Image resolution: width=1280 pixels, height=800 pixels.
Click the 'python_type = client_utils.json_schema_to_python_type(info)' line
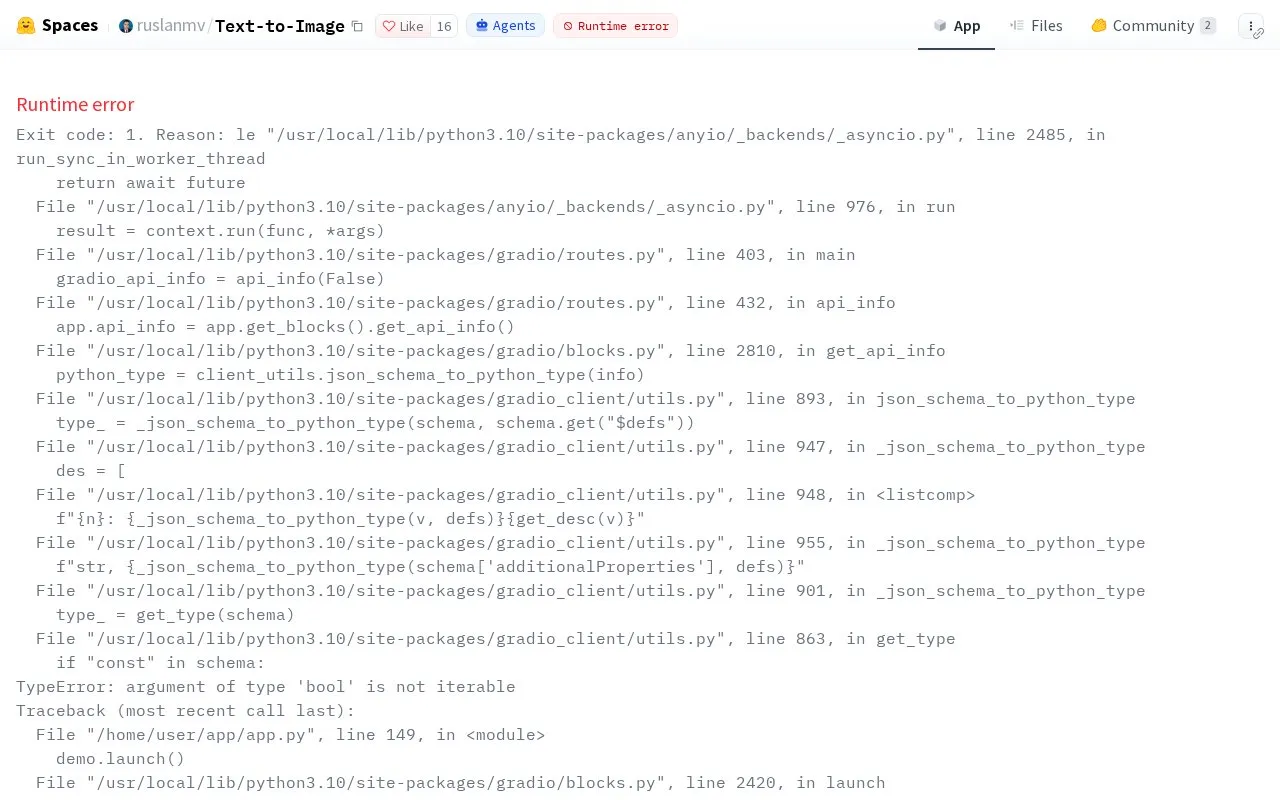click(x=351, y=374)
